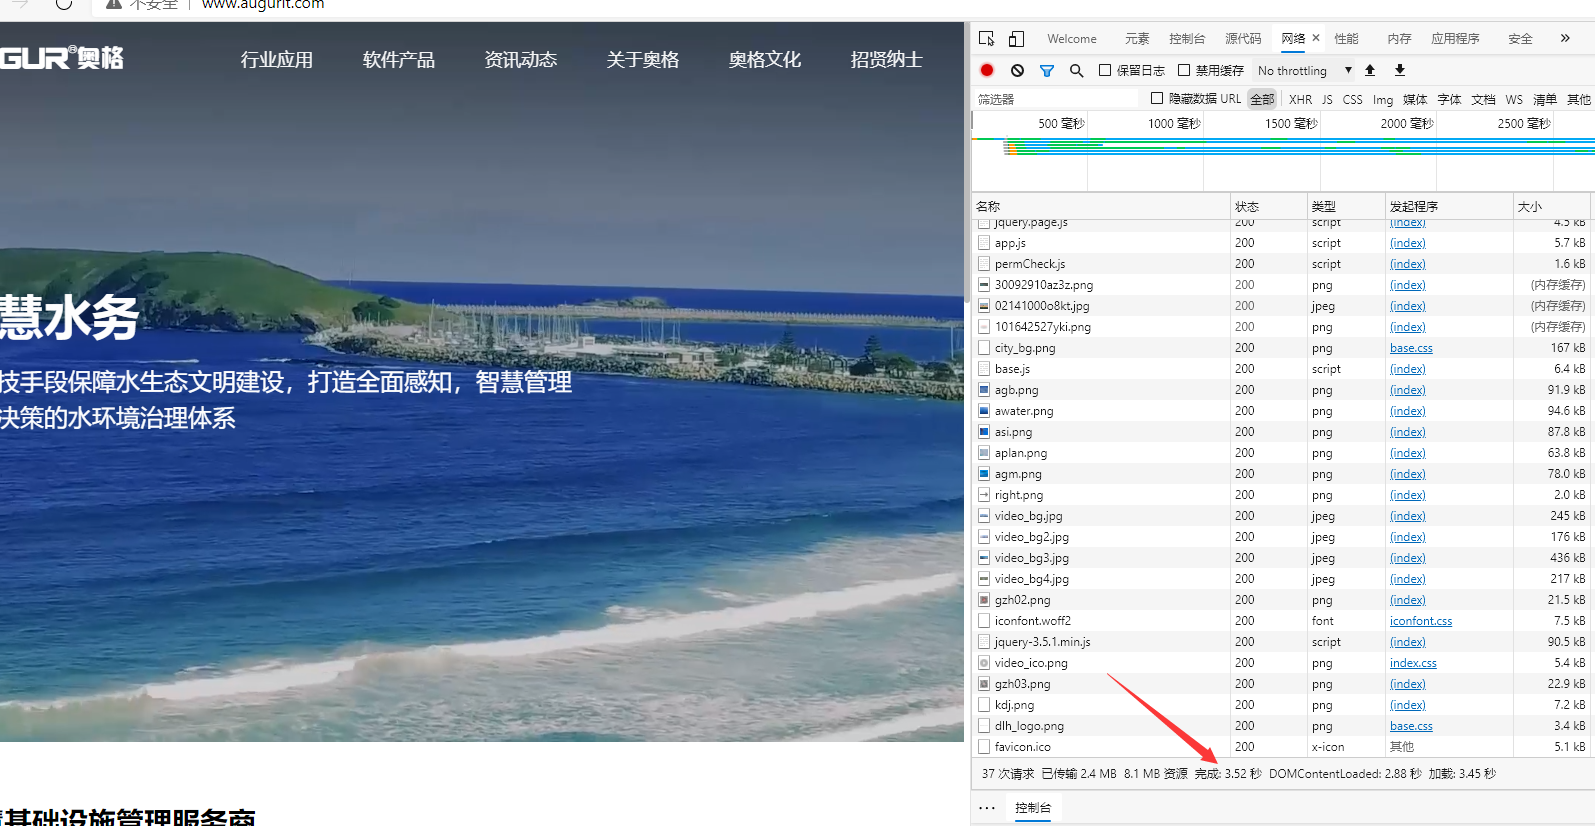Click export HAR download arrow icon
The height and width of the screenshot is (826, 1595).
click(1400, 70)
